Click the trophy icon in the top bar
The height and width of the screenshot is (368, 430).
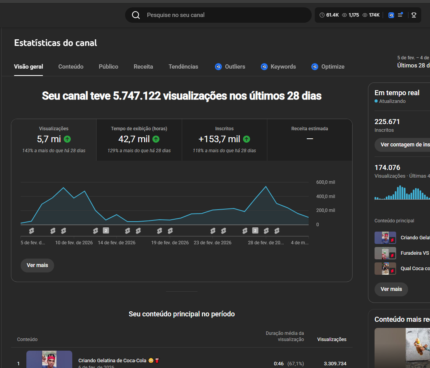pyautogui.click(x=414, y=15)
